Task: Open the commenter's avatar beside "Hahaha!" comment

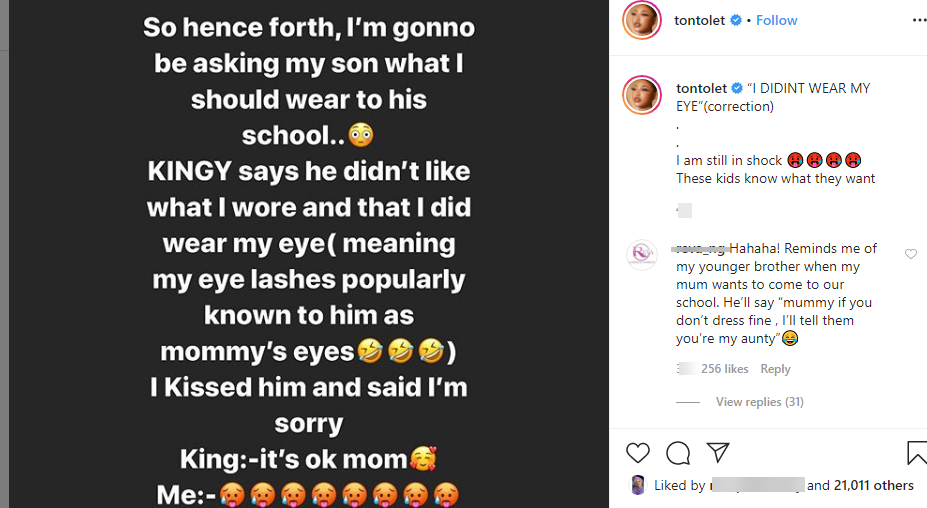Action: point(641,255)
